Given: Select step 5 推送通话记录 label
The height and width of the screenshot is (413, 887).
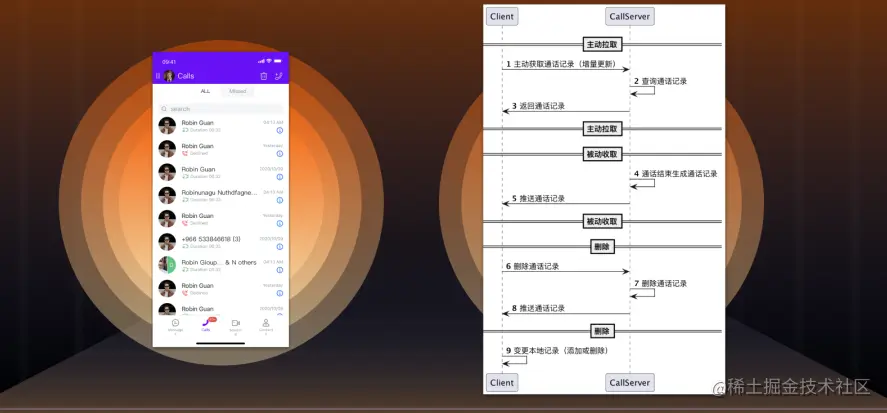Looking at the screenshot, I should click(x=538, y=199).
